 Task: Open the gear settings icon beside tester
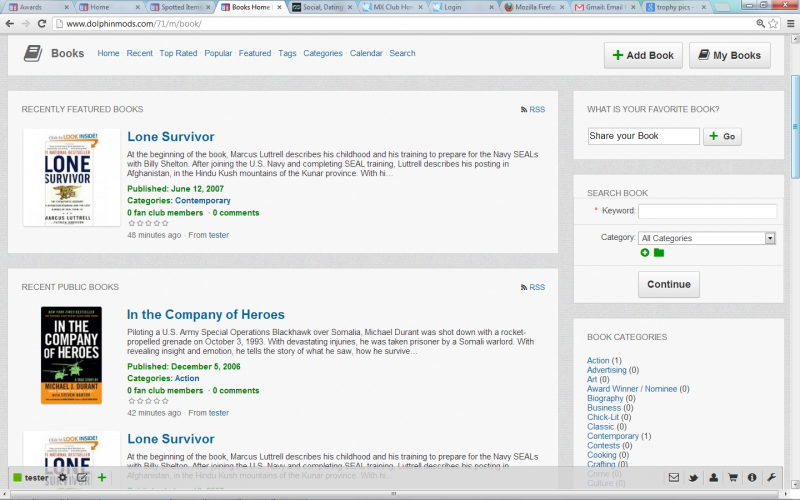(62, 478)
